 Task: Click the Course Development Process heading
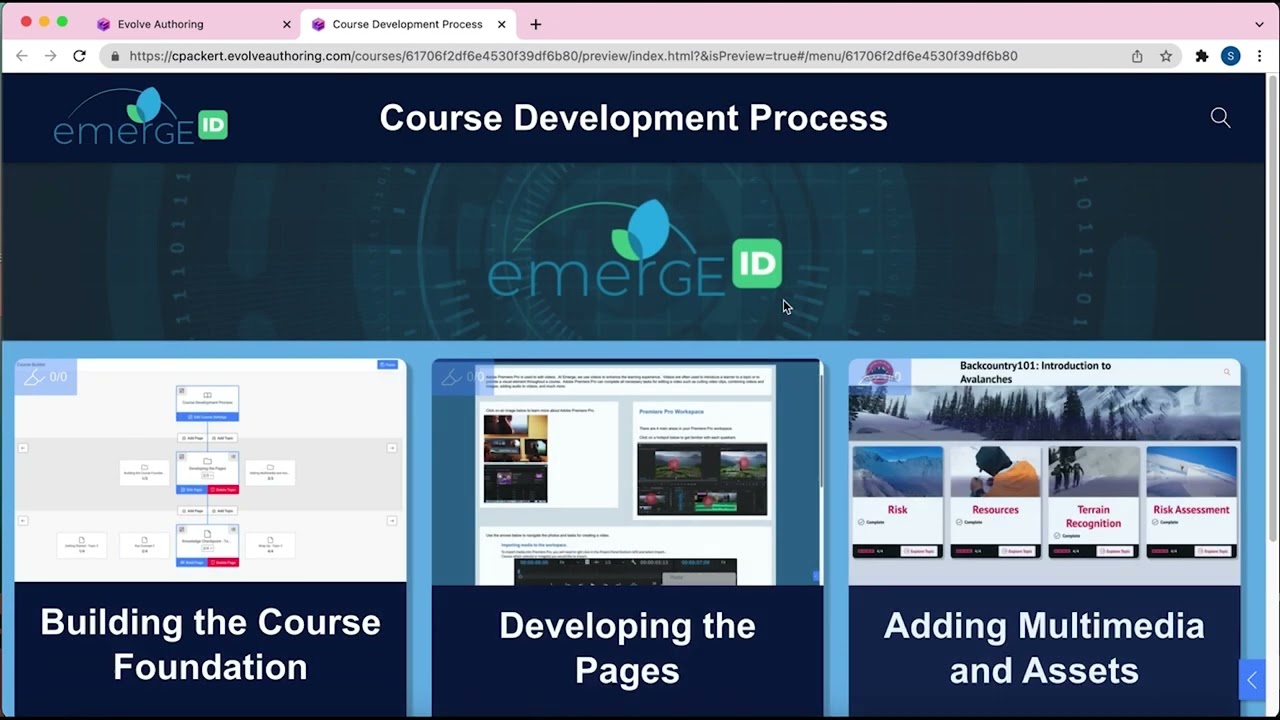tap(633, 118)
